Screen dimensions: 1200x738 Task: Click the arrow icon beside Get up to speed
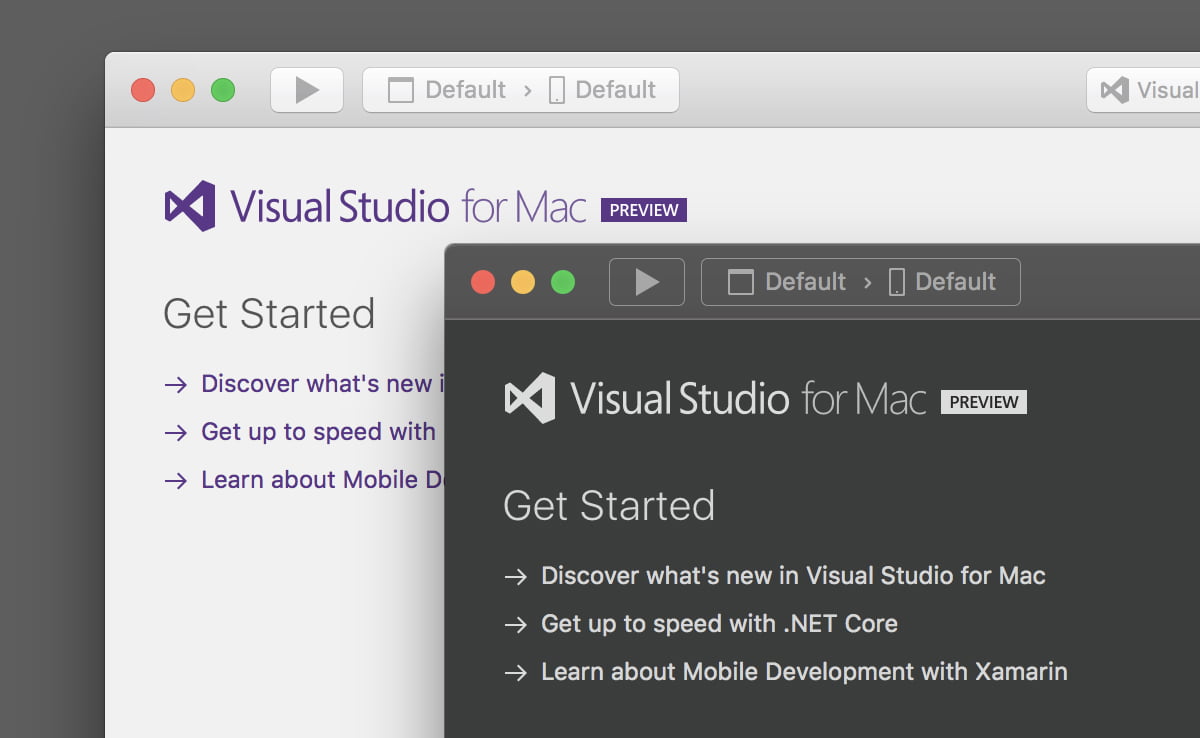pos(516,624)
